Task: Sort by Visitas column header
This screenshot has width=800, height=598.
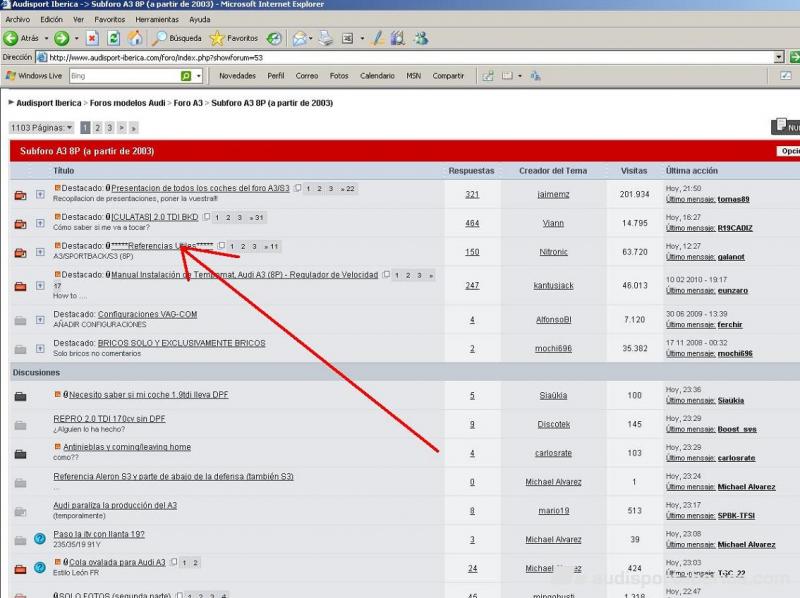Action: click(634, 171)
